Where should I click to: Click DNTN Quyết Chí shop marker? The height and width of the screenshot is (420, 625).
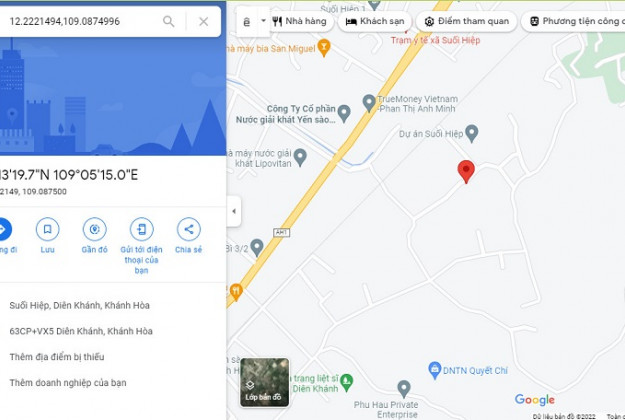(x=434, y=370)
